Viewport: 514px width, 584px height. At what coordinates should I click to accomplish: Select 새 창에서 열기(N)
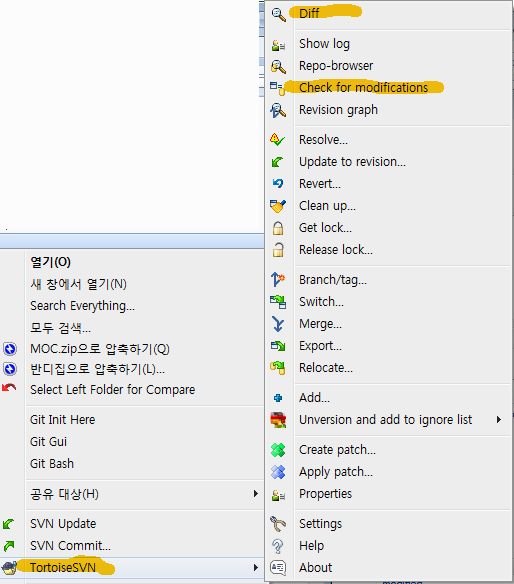pos(78,284)
